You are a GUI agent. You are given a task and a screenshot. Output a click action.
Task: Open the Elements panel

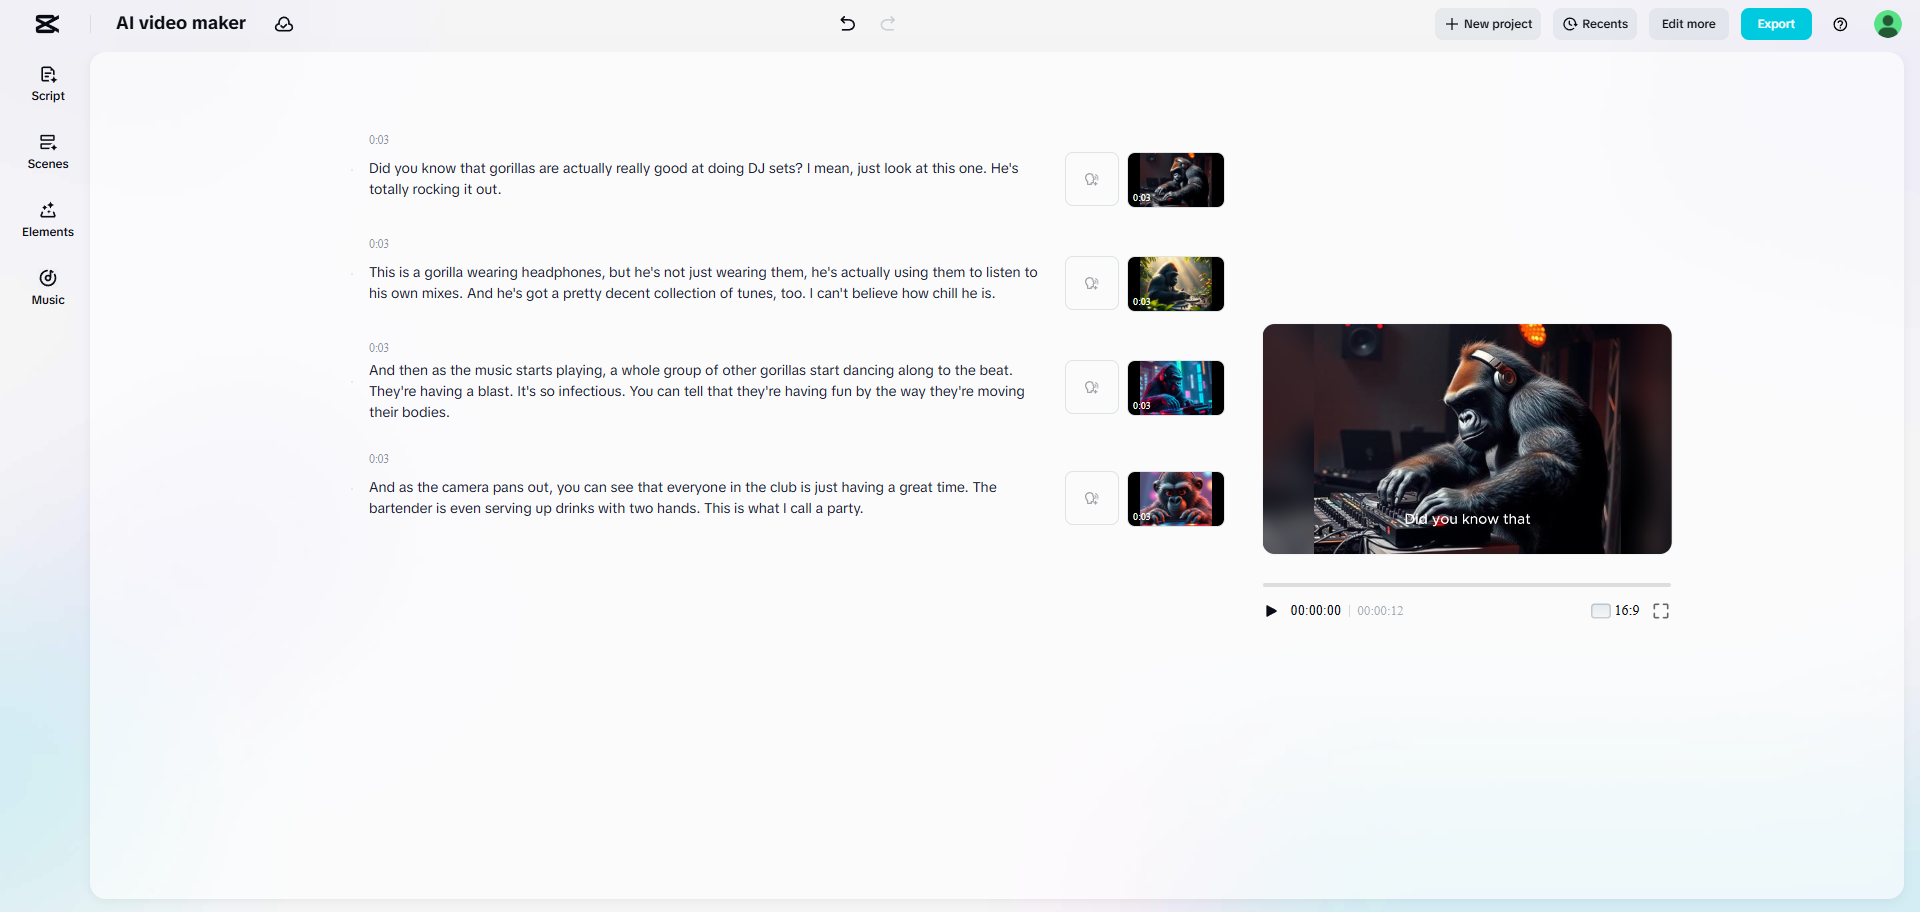coord(48,220)
